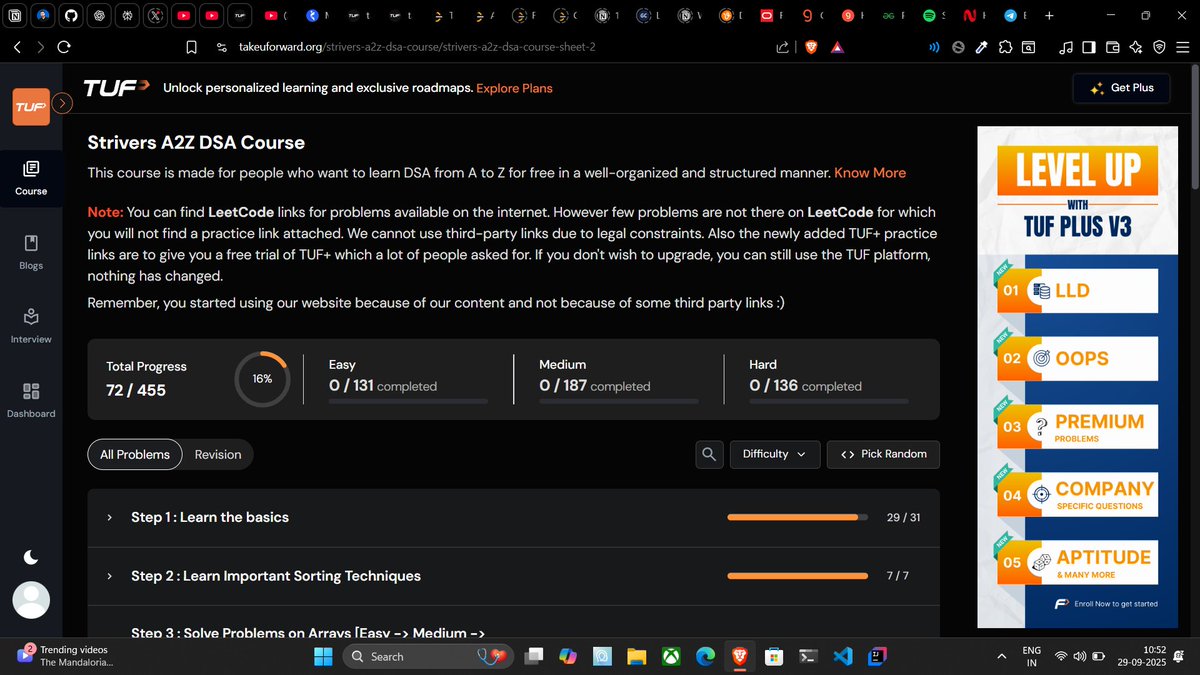Toggle dark mode moon icon
The image size is (1200, 675).
point(31,556)
